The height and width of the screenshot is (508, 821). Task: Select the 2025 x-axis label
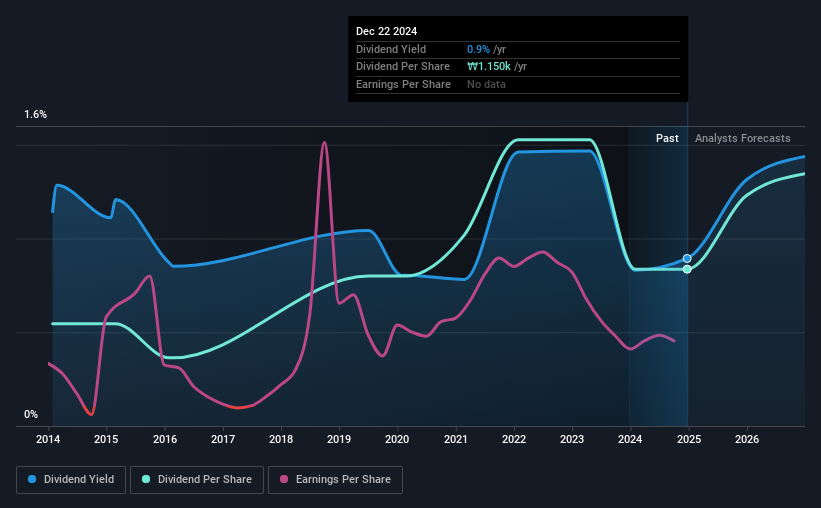tap(689, 439)
